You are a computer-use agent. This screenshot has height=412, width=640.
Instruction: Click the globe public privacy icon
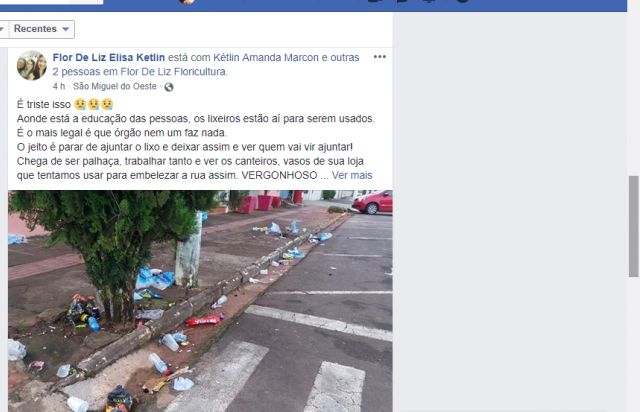pyautogui.click(x=169, y=87)
